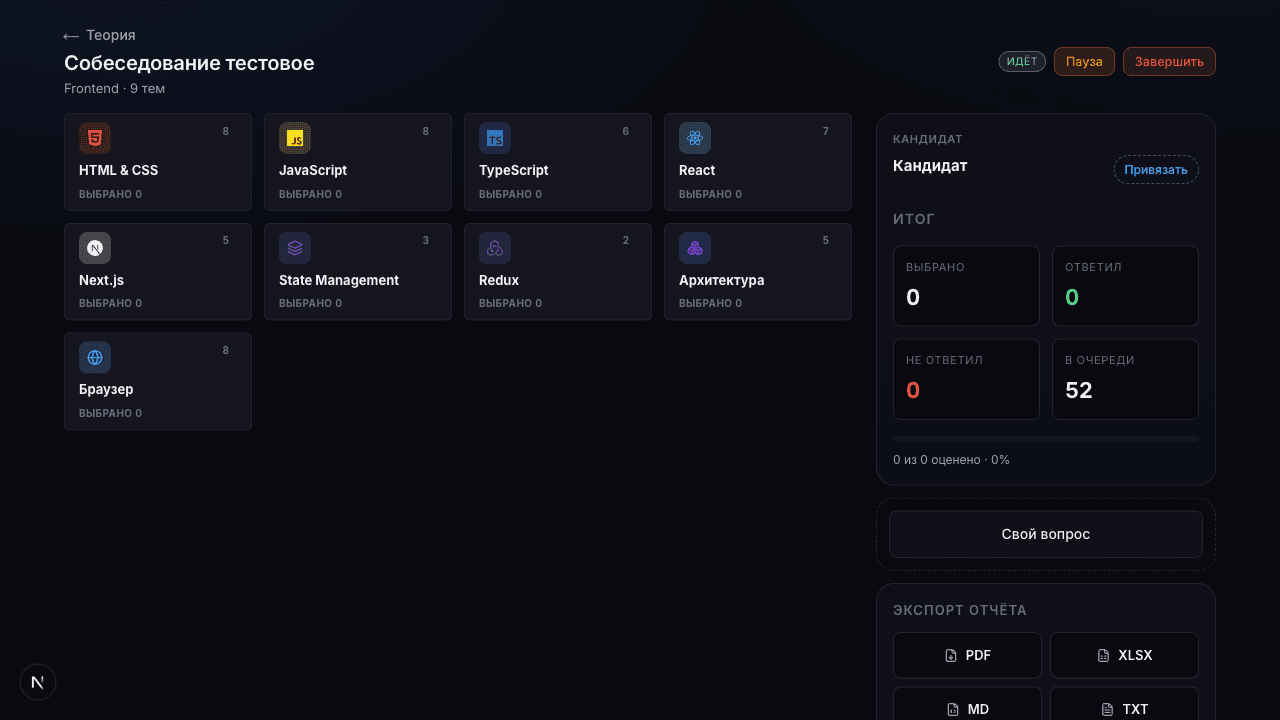This screenshot has width=1280, height=720.
Task: Click the React atom icon
Action: (695, 138)
